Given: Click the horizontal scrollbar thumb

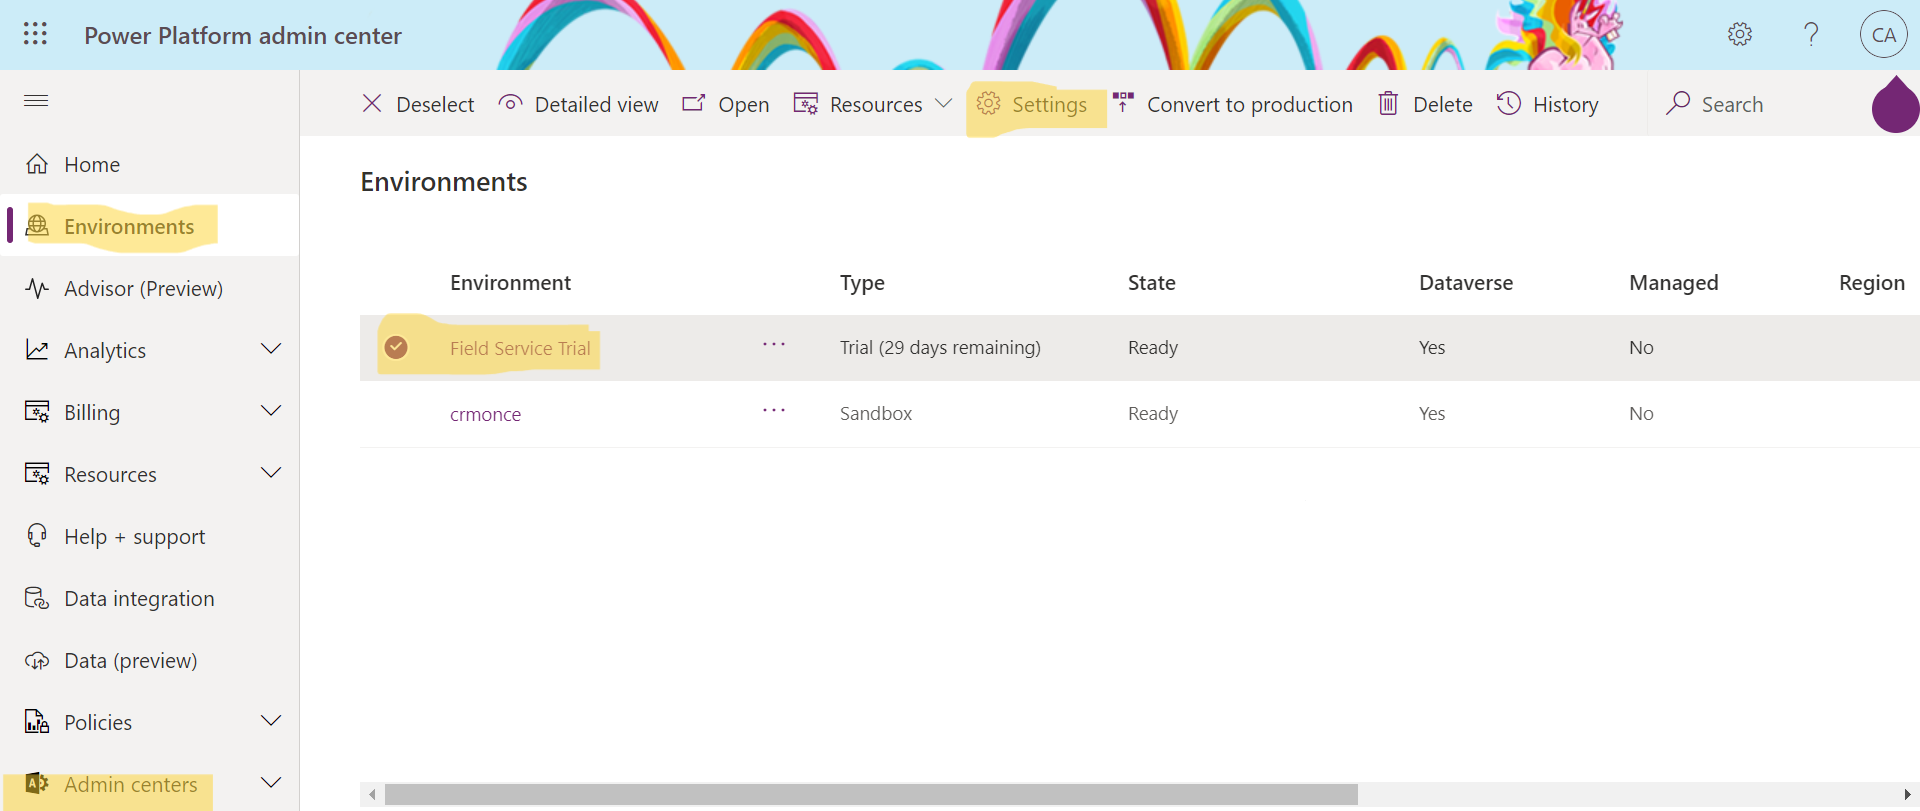Looking at the screenshot, I should tap(871, 794).
